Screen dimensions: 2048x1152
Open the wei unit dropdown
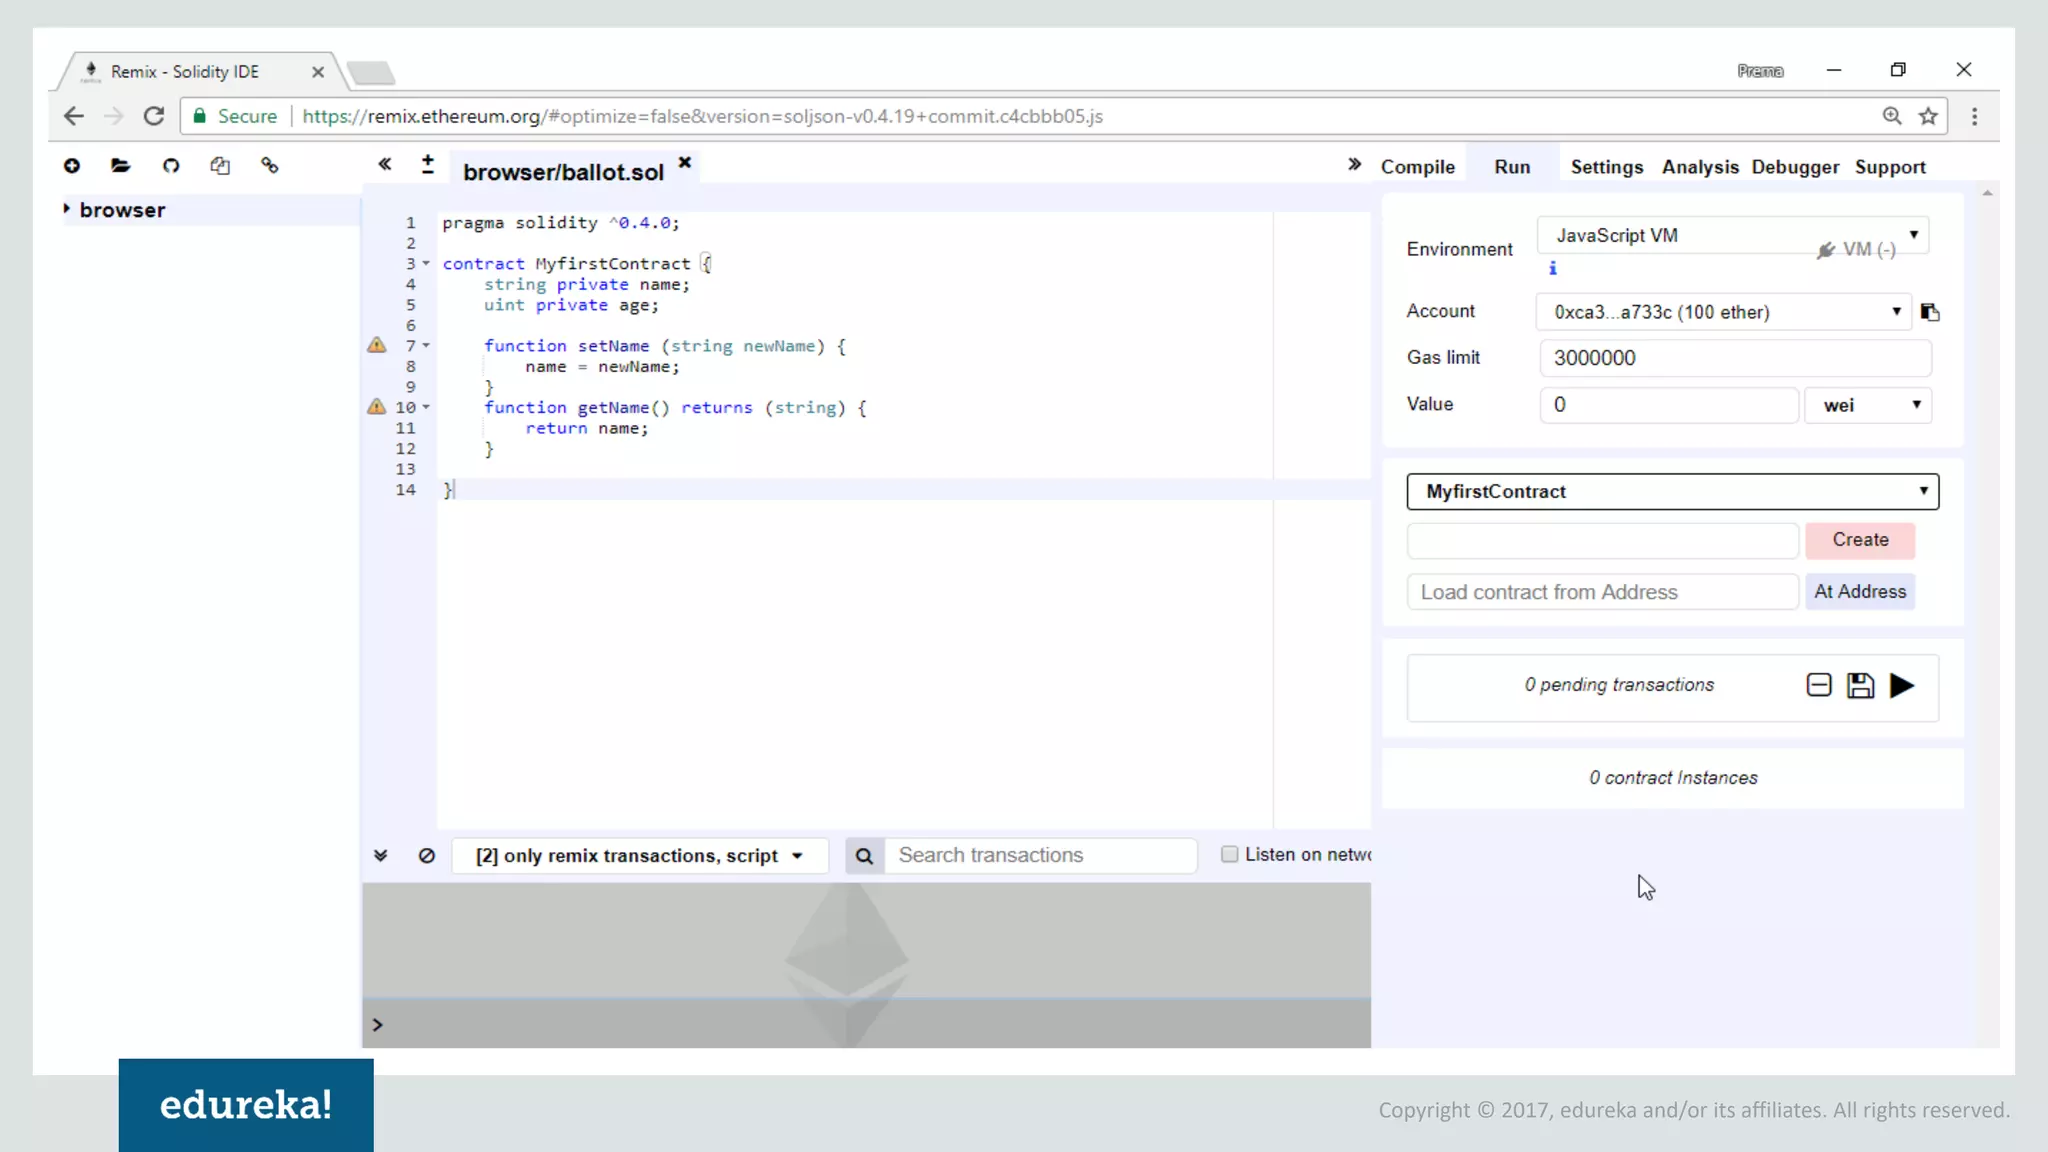[1868, 405]
